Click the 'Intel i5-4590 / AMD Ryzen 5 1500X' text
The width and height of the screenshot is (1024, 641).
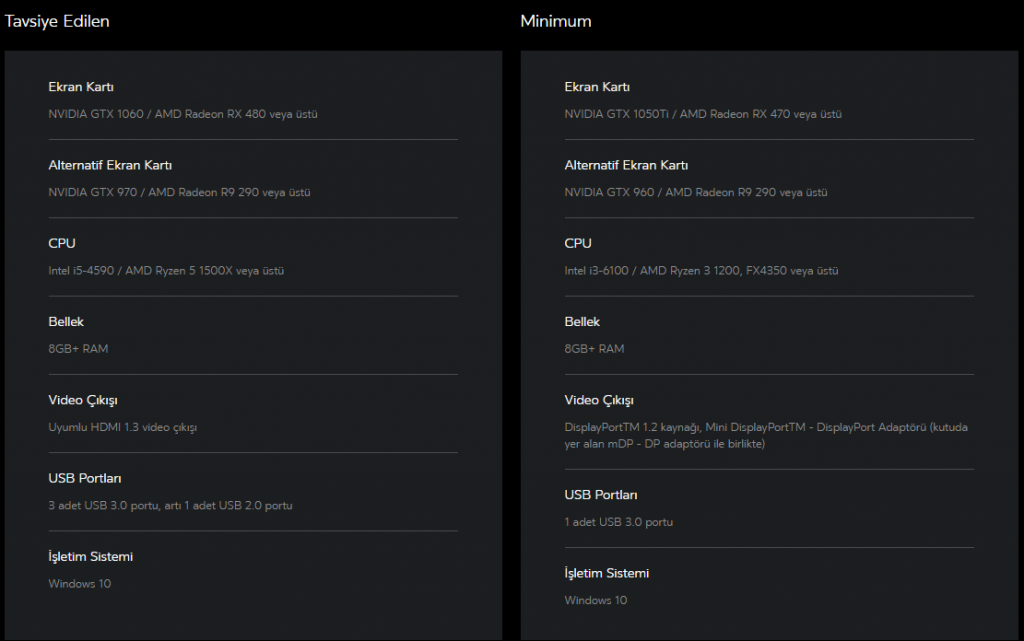point(173,271)
